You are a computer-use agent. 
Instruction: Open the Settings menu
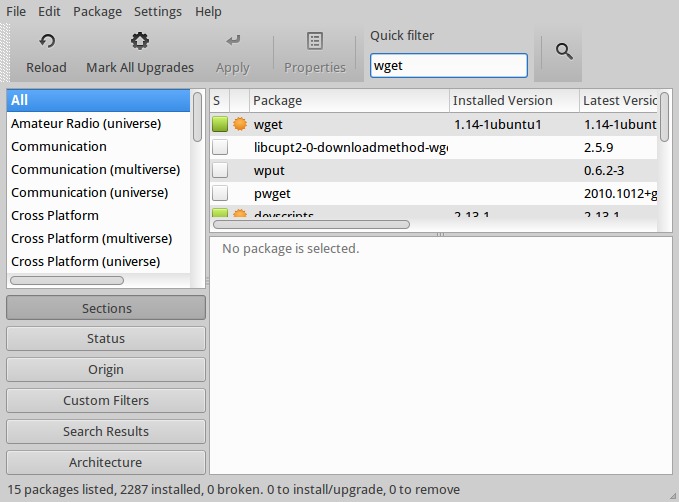(x=158, y=12)
